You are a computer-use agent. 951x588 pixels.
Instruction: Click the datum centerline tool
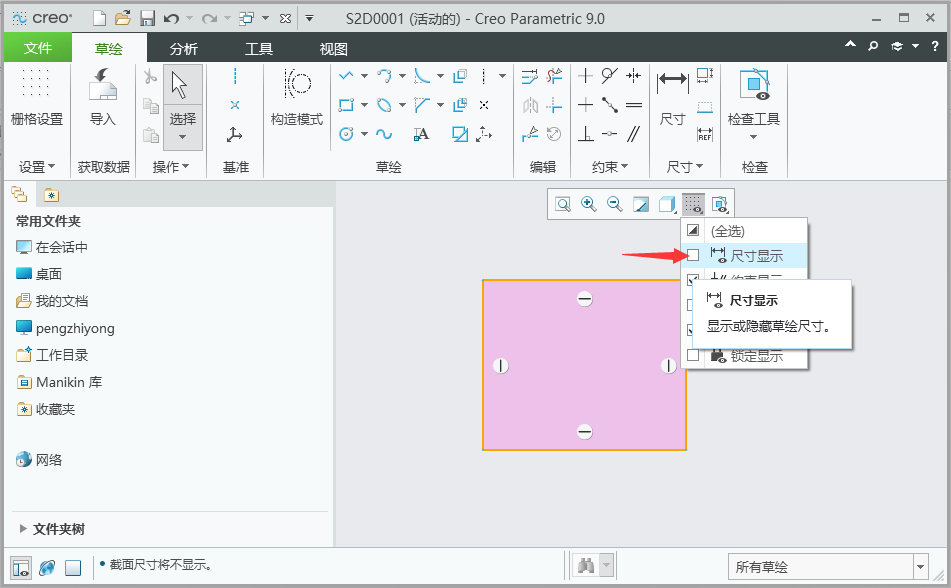(235, 76)
